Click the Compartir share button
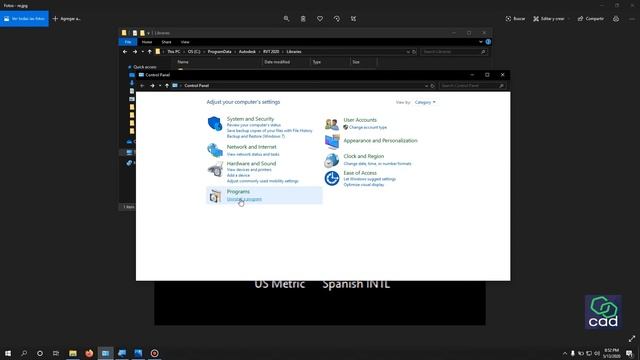The width and height of the screenshot is (640, 360). (x=591, y=19)
